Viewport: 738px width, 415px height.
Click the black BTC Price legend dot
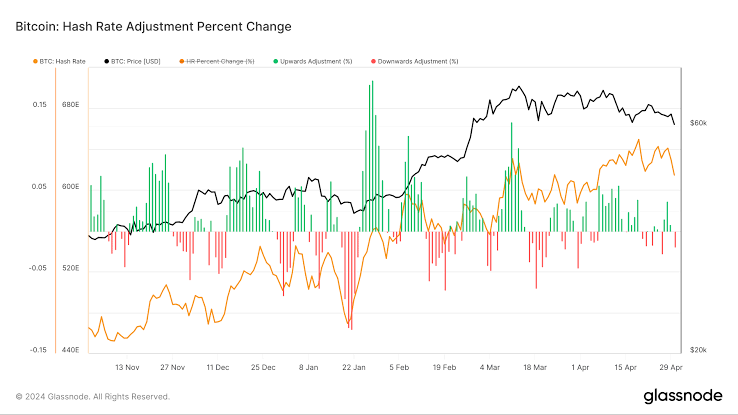coord(106,61)
